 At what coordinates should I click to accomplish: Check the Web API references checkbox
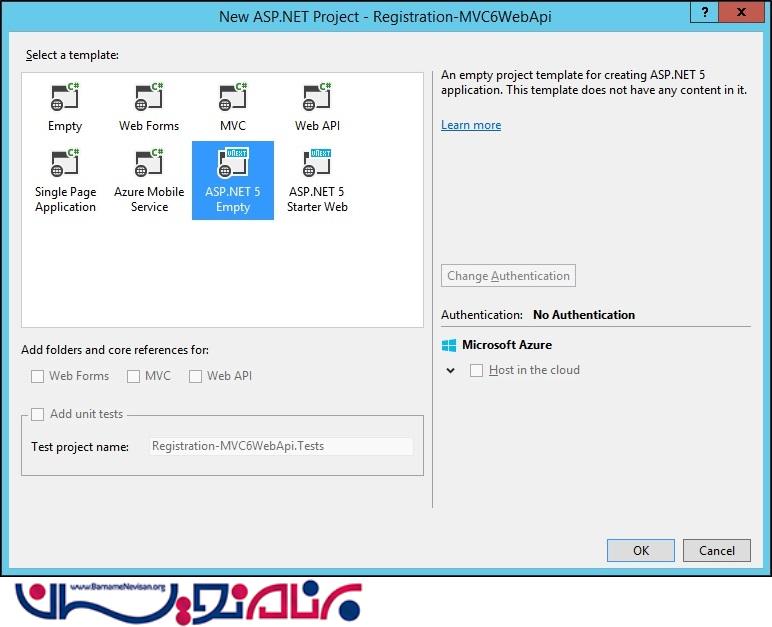[x=196, y=376]
